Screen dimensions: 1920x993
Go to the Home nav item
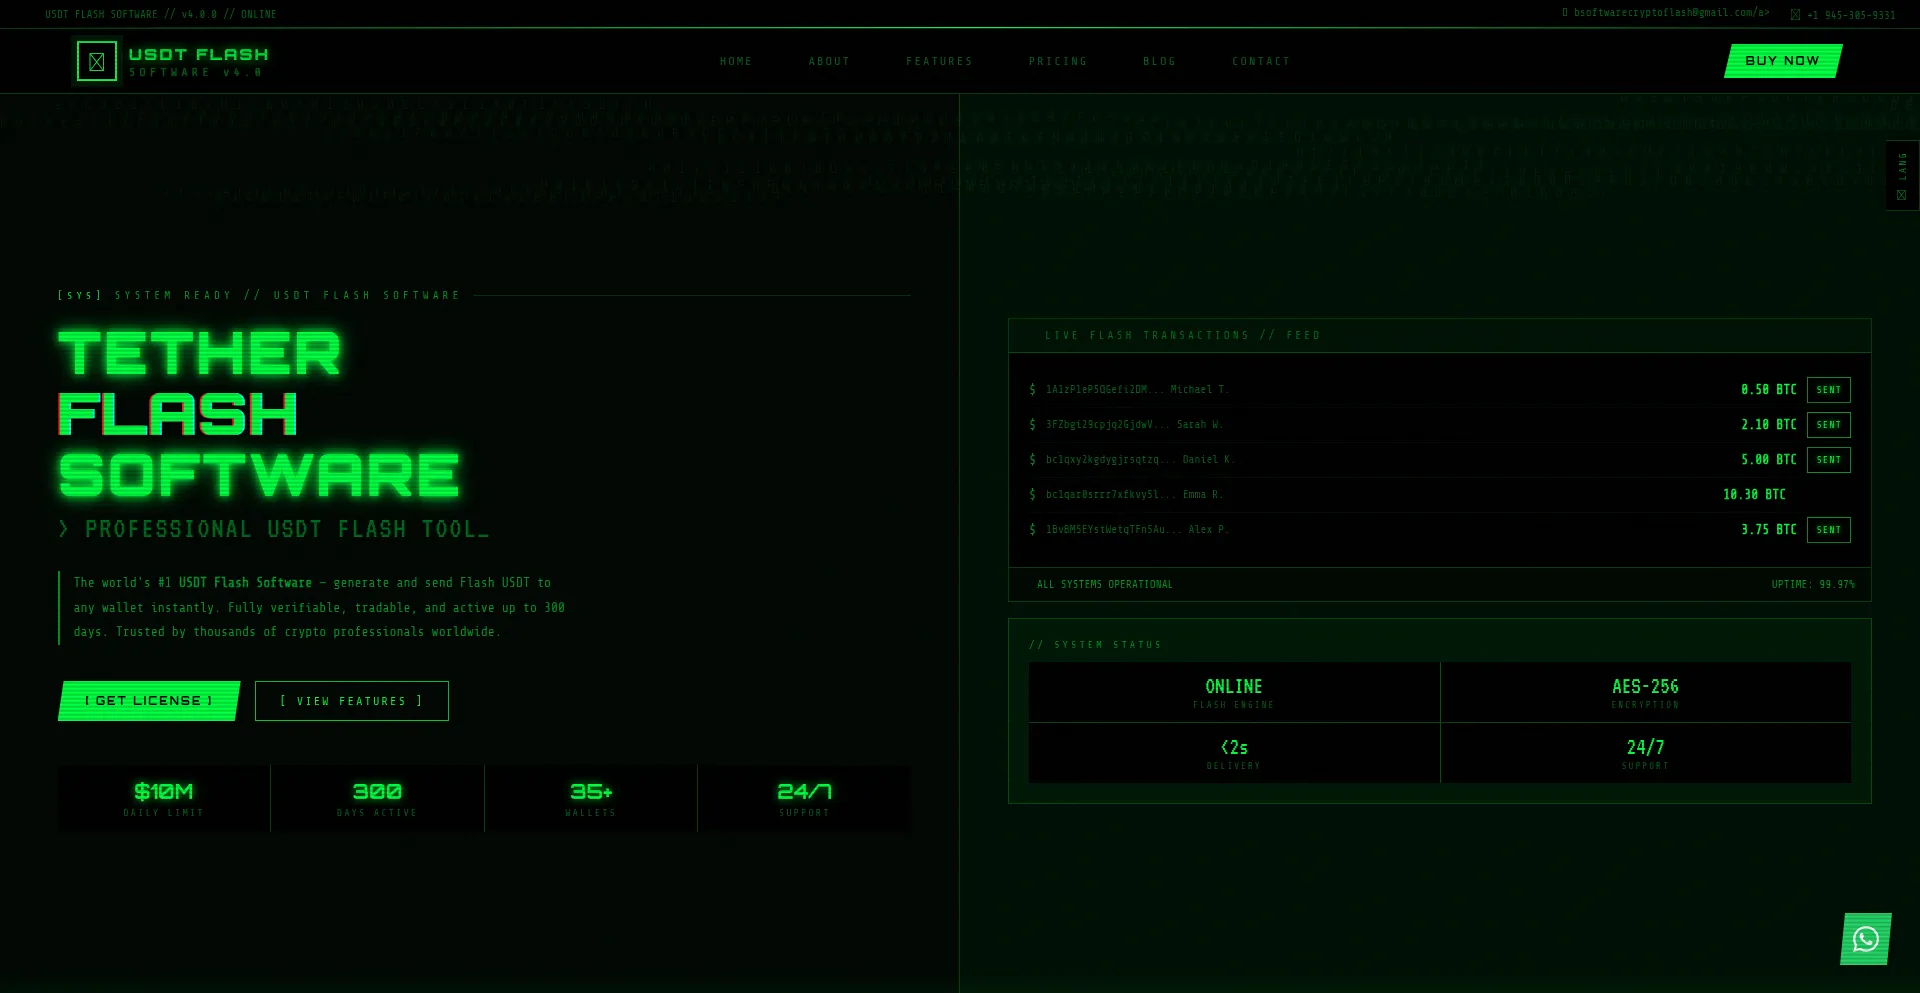point(736,61)
